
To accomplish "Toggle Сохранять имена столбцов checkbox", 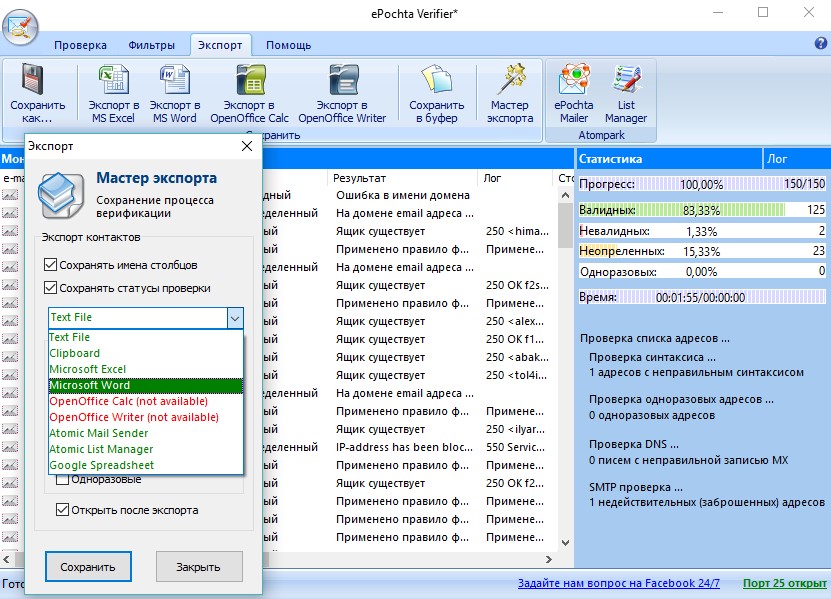I will (50, 265).
